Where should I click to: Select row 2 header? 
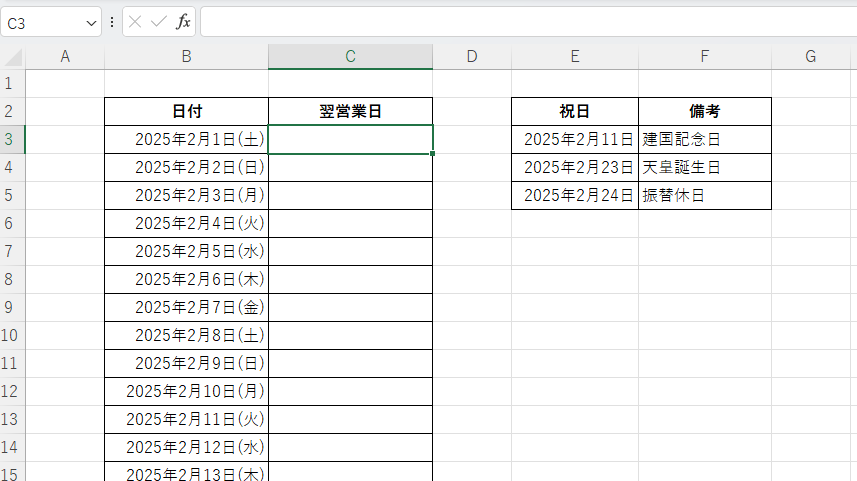(x=12, y=112)
